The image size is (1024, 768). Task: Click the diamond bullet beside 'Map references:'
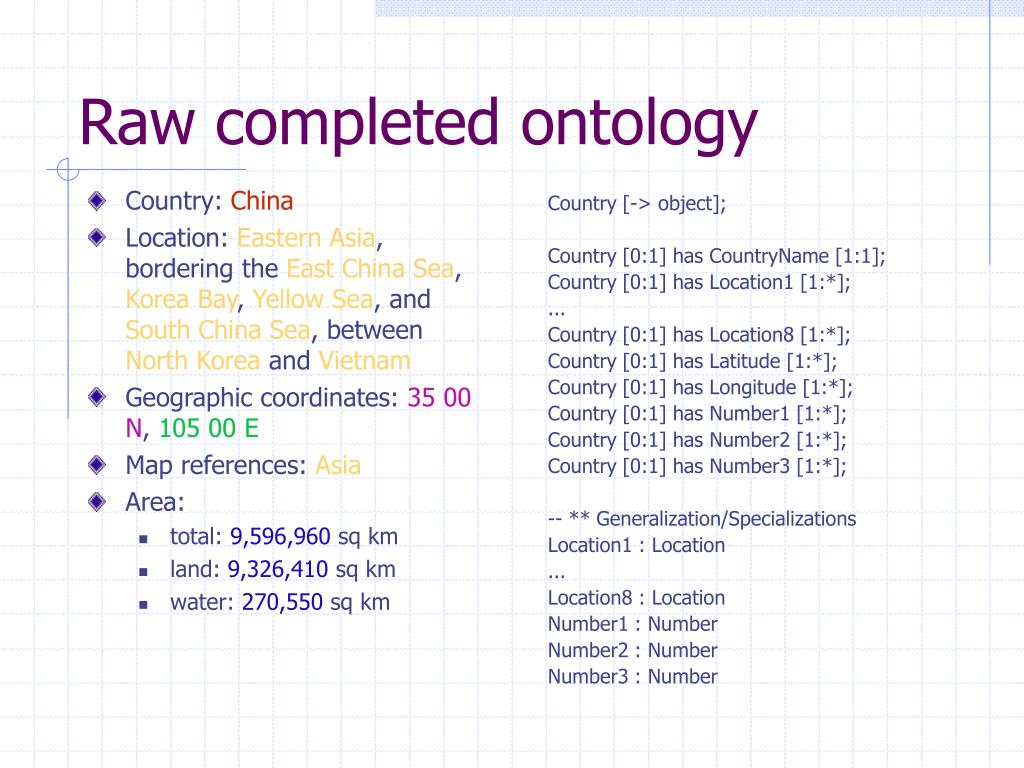[97, 465]
